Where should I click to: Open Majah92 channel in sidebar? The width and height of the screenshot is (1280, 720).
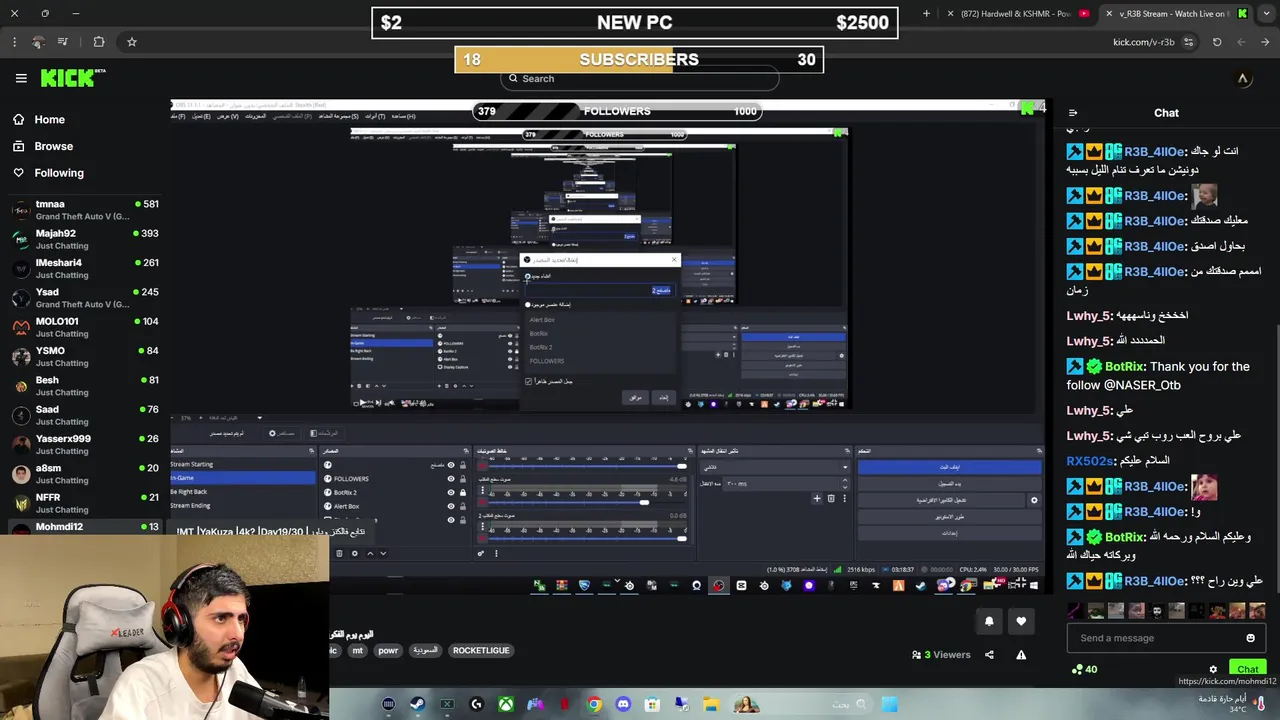(84, 239)
